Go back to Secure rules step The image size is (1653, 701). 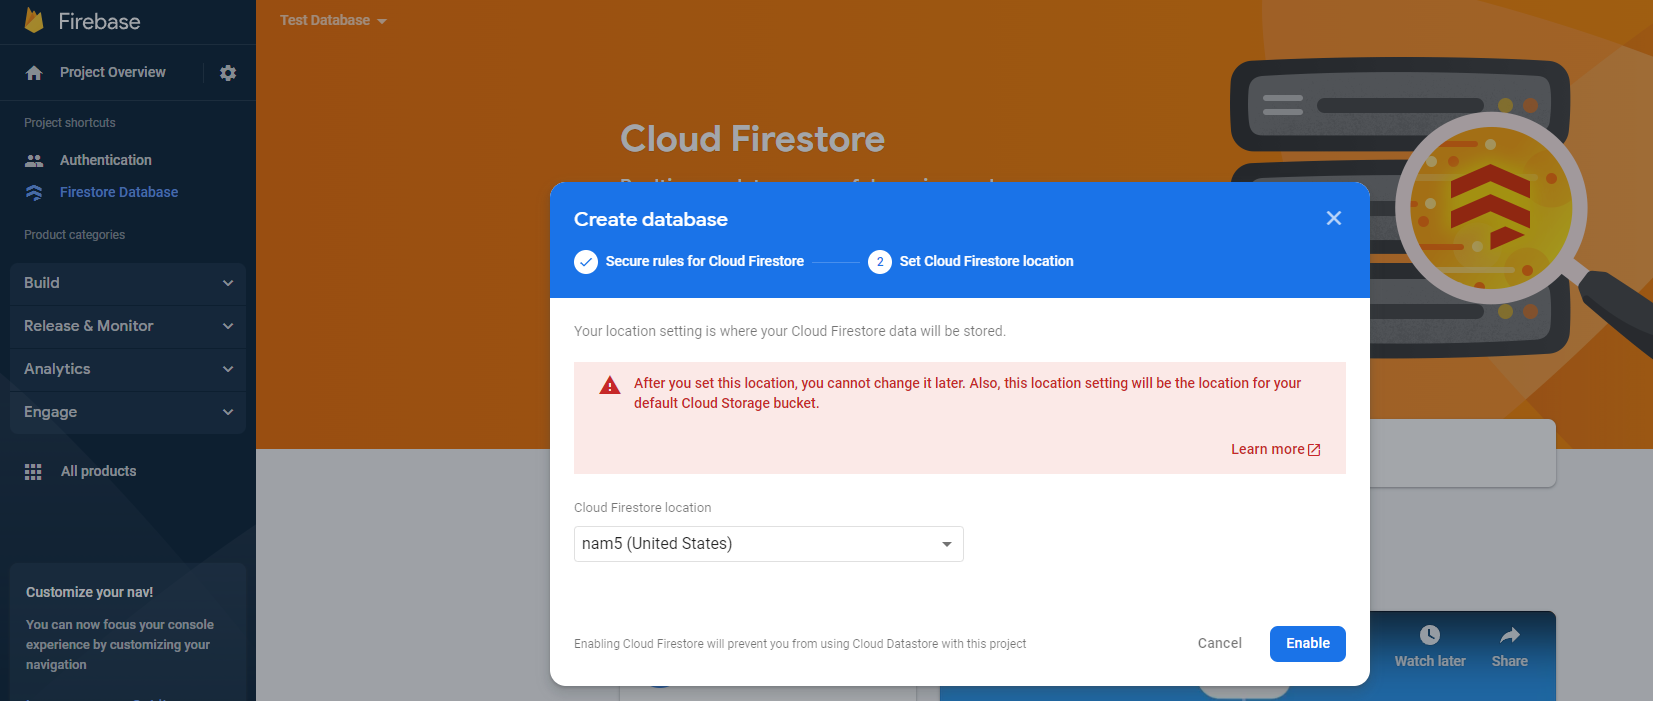tap(705, 261)
